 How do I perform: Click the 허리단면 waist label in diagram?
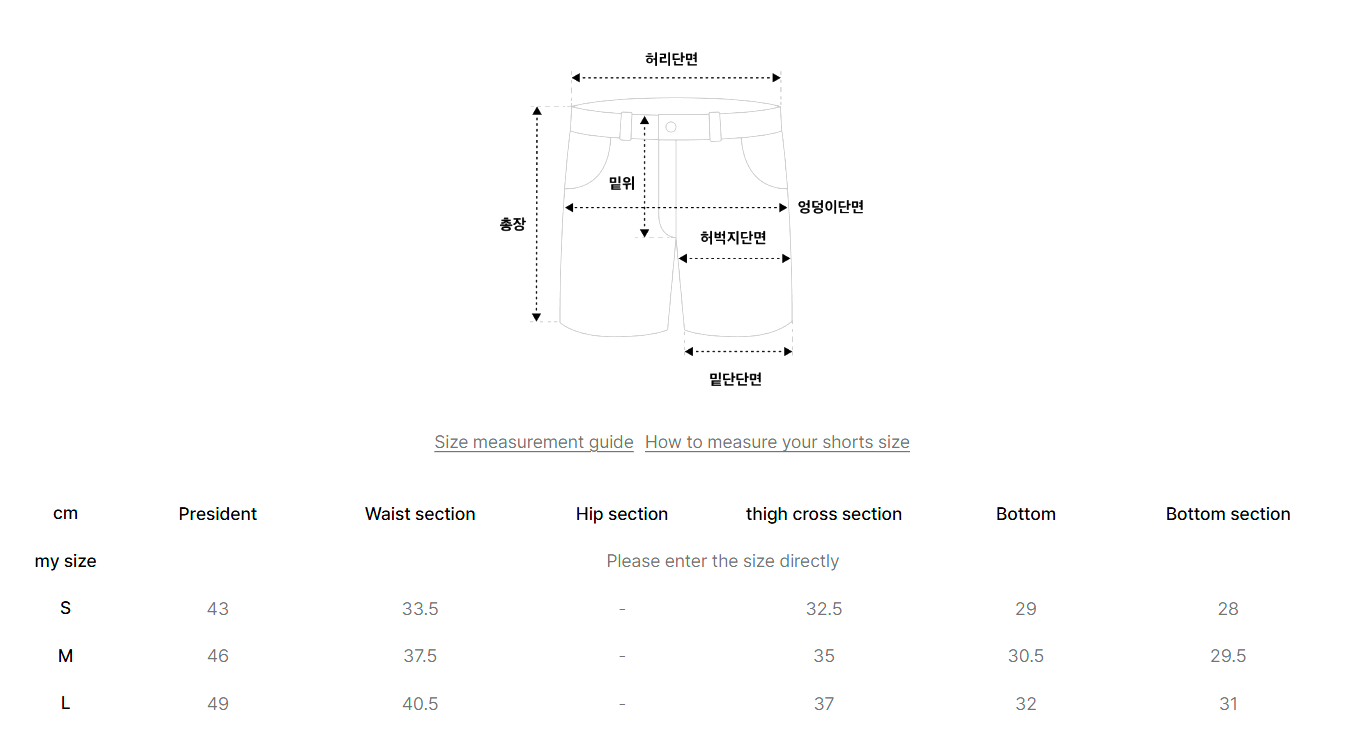672,59
